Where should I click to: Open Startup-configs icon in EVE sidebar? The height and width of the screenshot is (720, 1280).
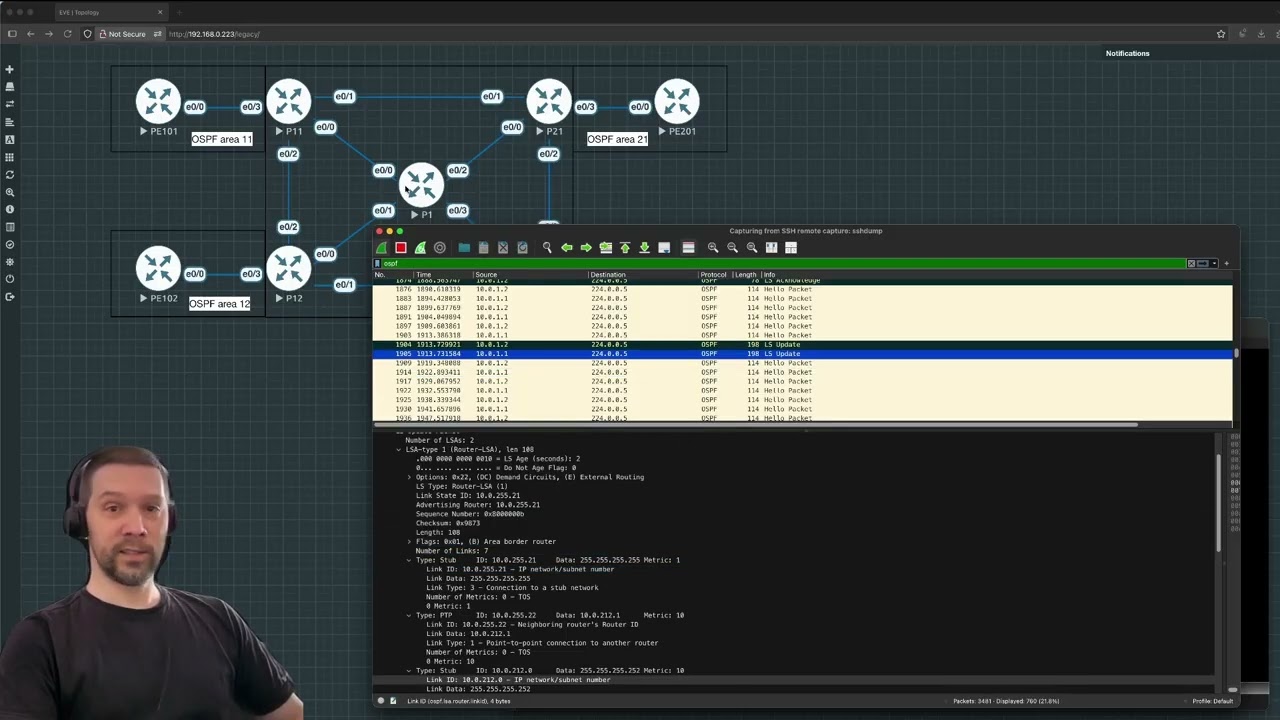10,122
